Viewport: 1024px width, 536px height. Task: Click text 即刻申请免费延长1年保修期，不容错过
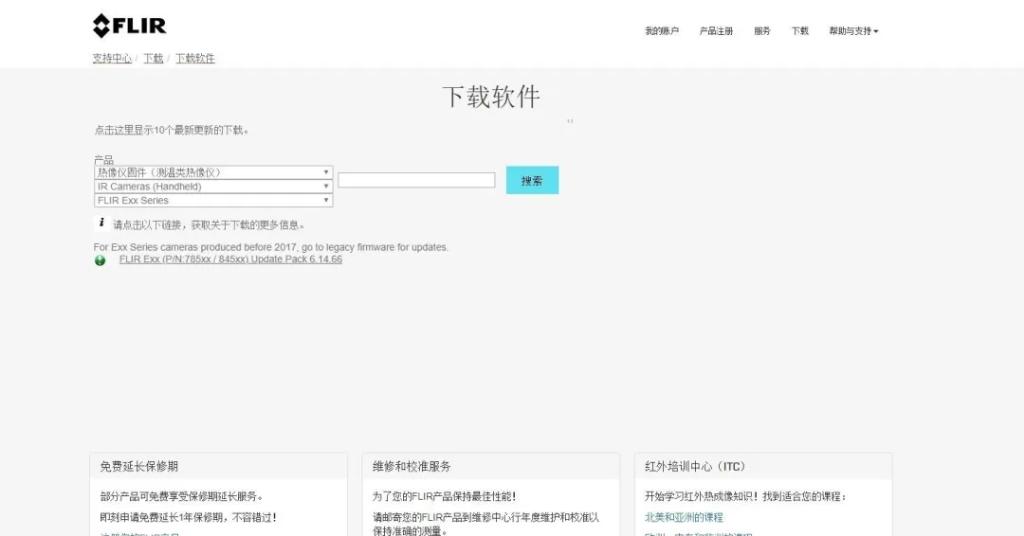tap(188, 517)
